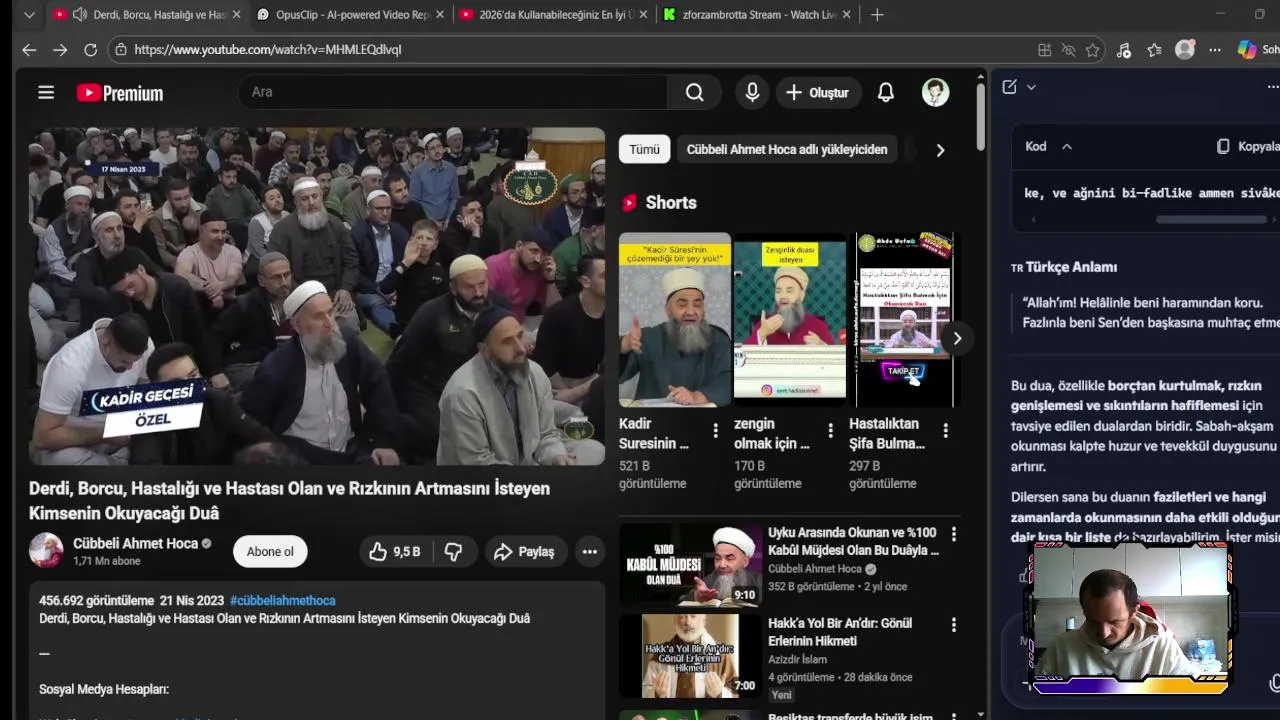Copy code with the Kopyala button

click(x=1246, y=146)
